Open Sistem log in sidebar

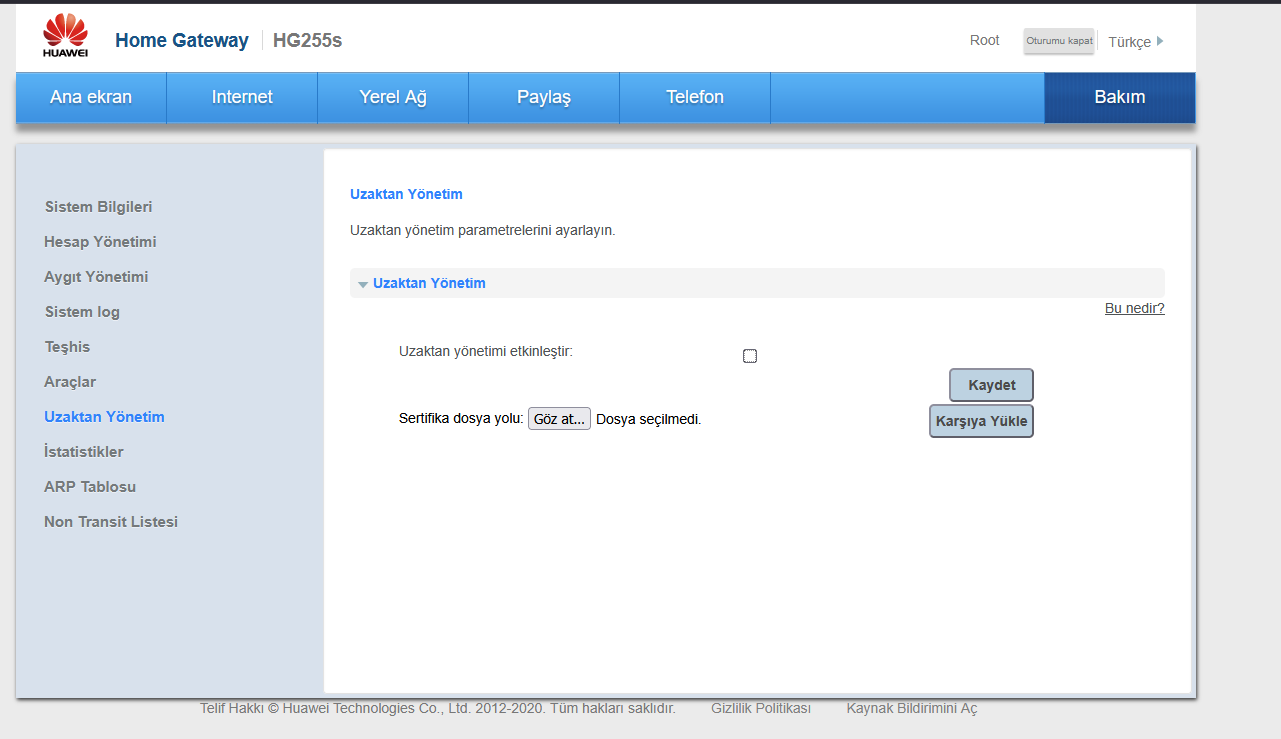click(x=82, y=312)
